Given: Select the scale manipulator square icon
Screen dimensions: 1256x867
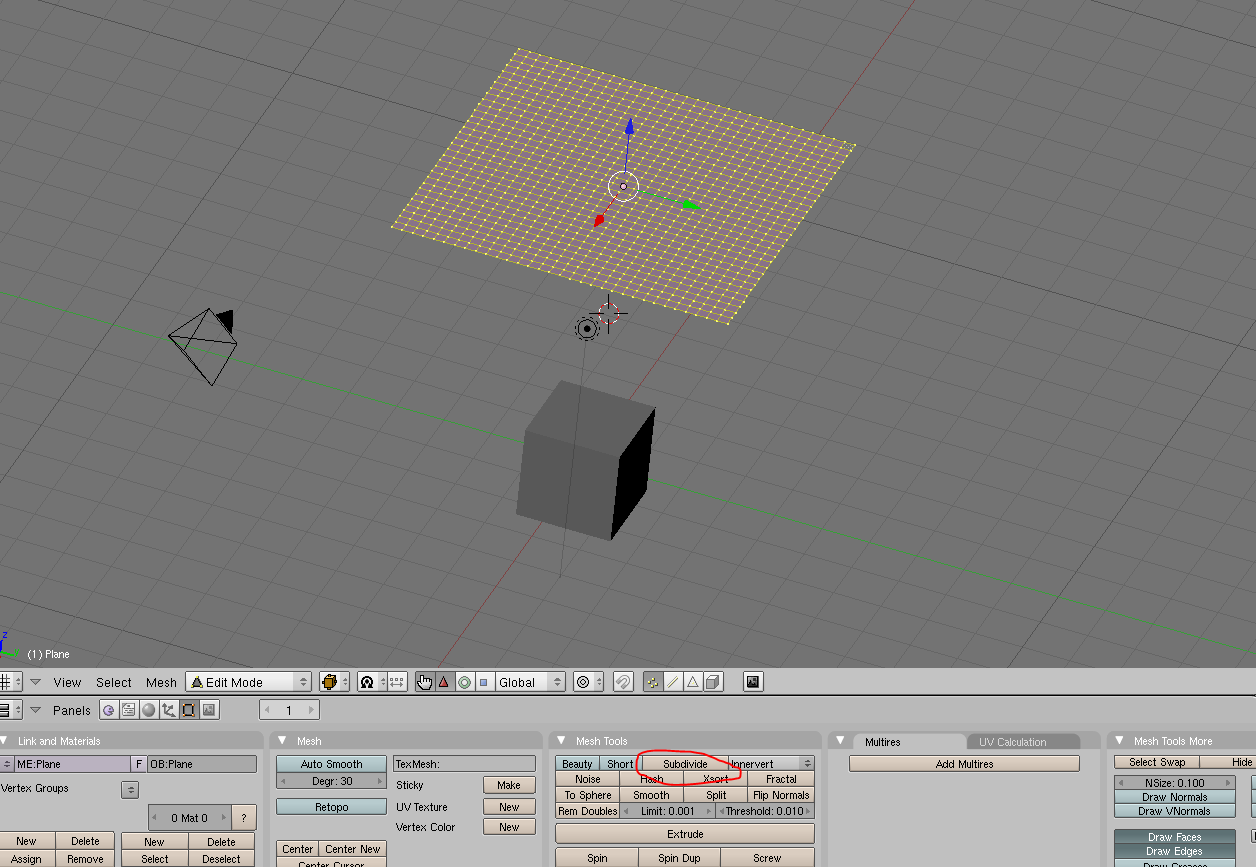Looking at the screenshot, I should click(x=483, y=682).
